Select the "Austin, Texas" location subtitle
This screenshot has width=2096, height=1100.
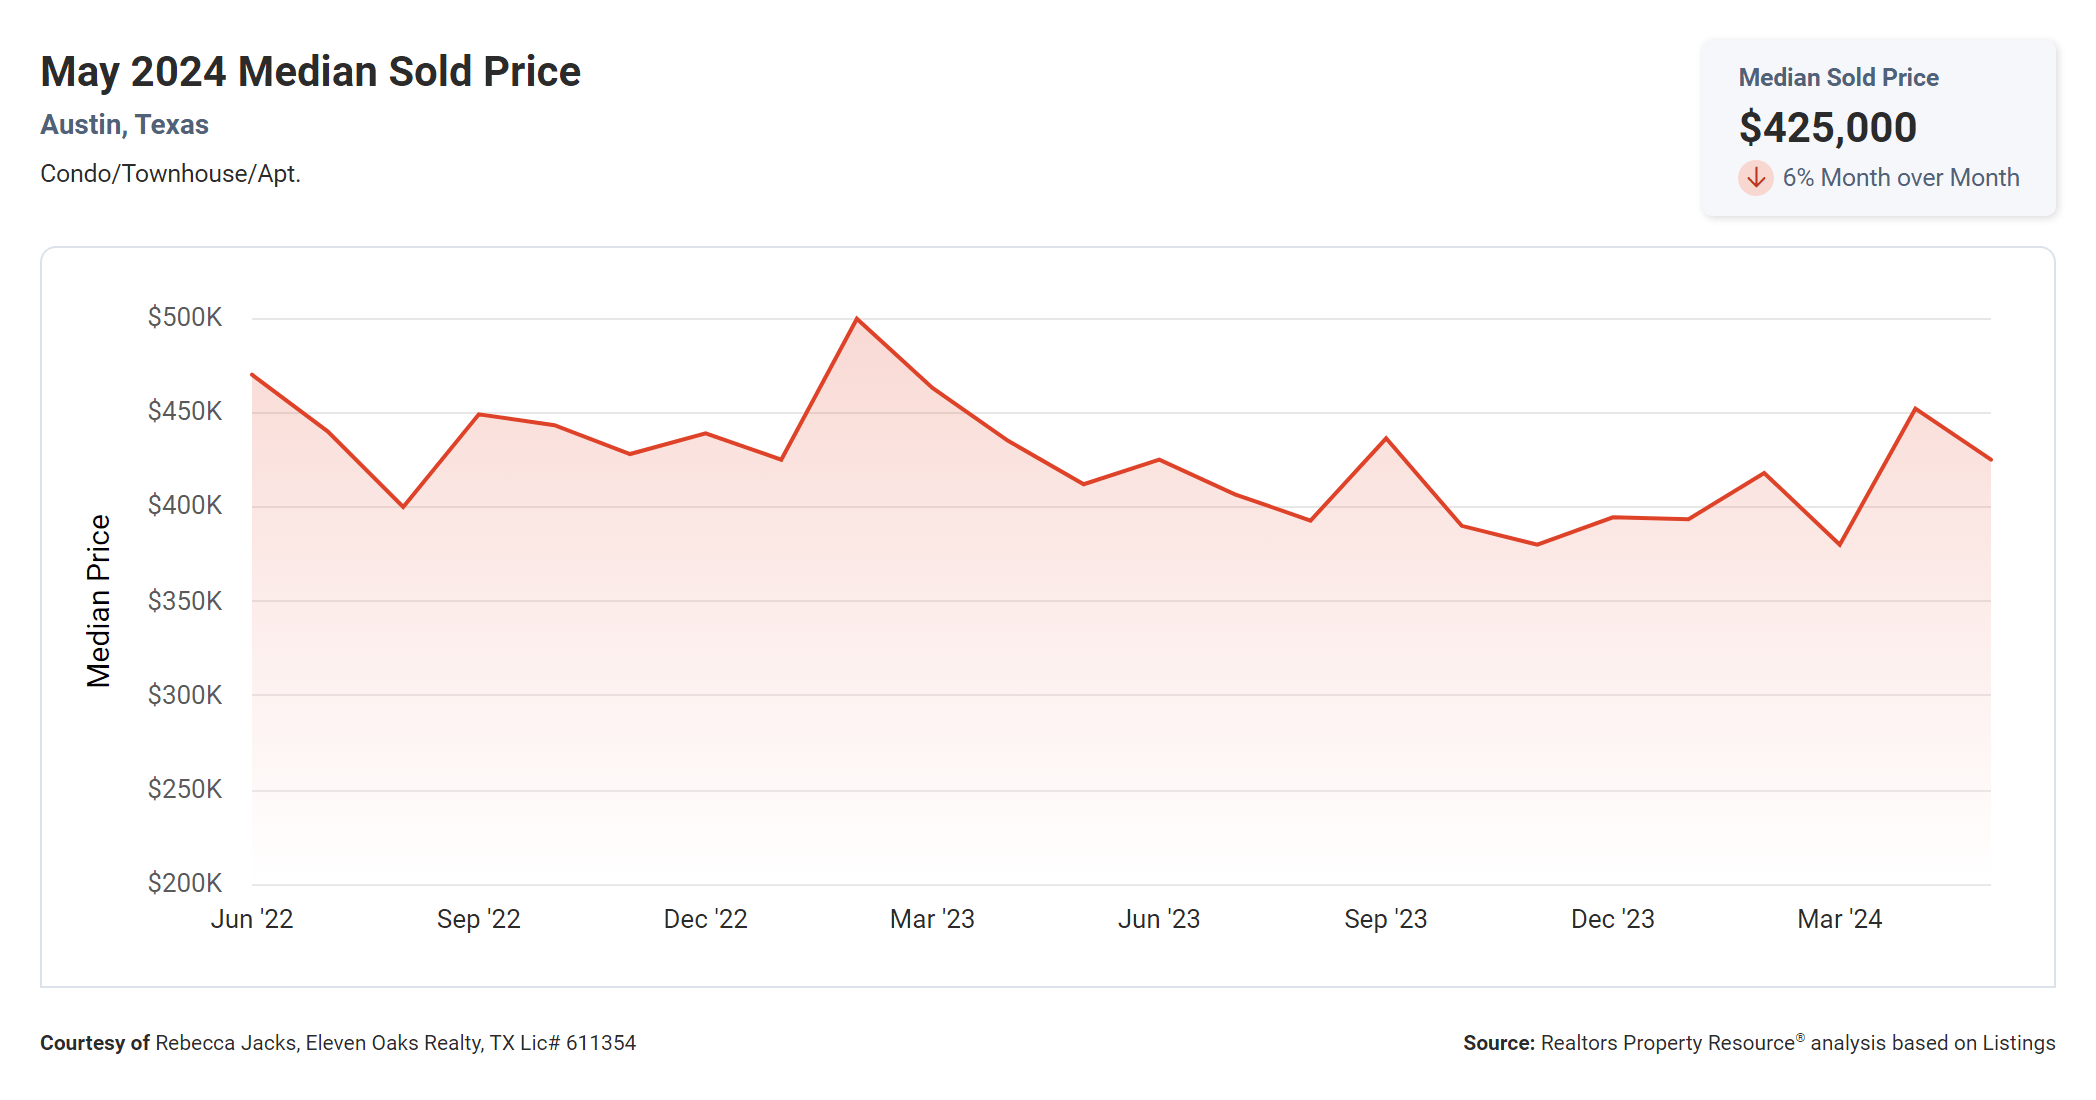click(124, 125)
